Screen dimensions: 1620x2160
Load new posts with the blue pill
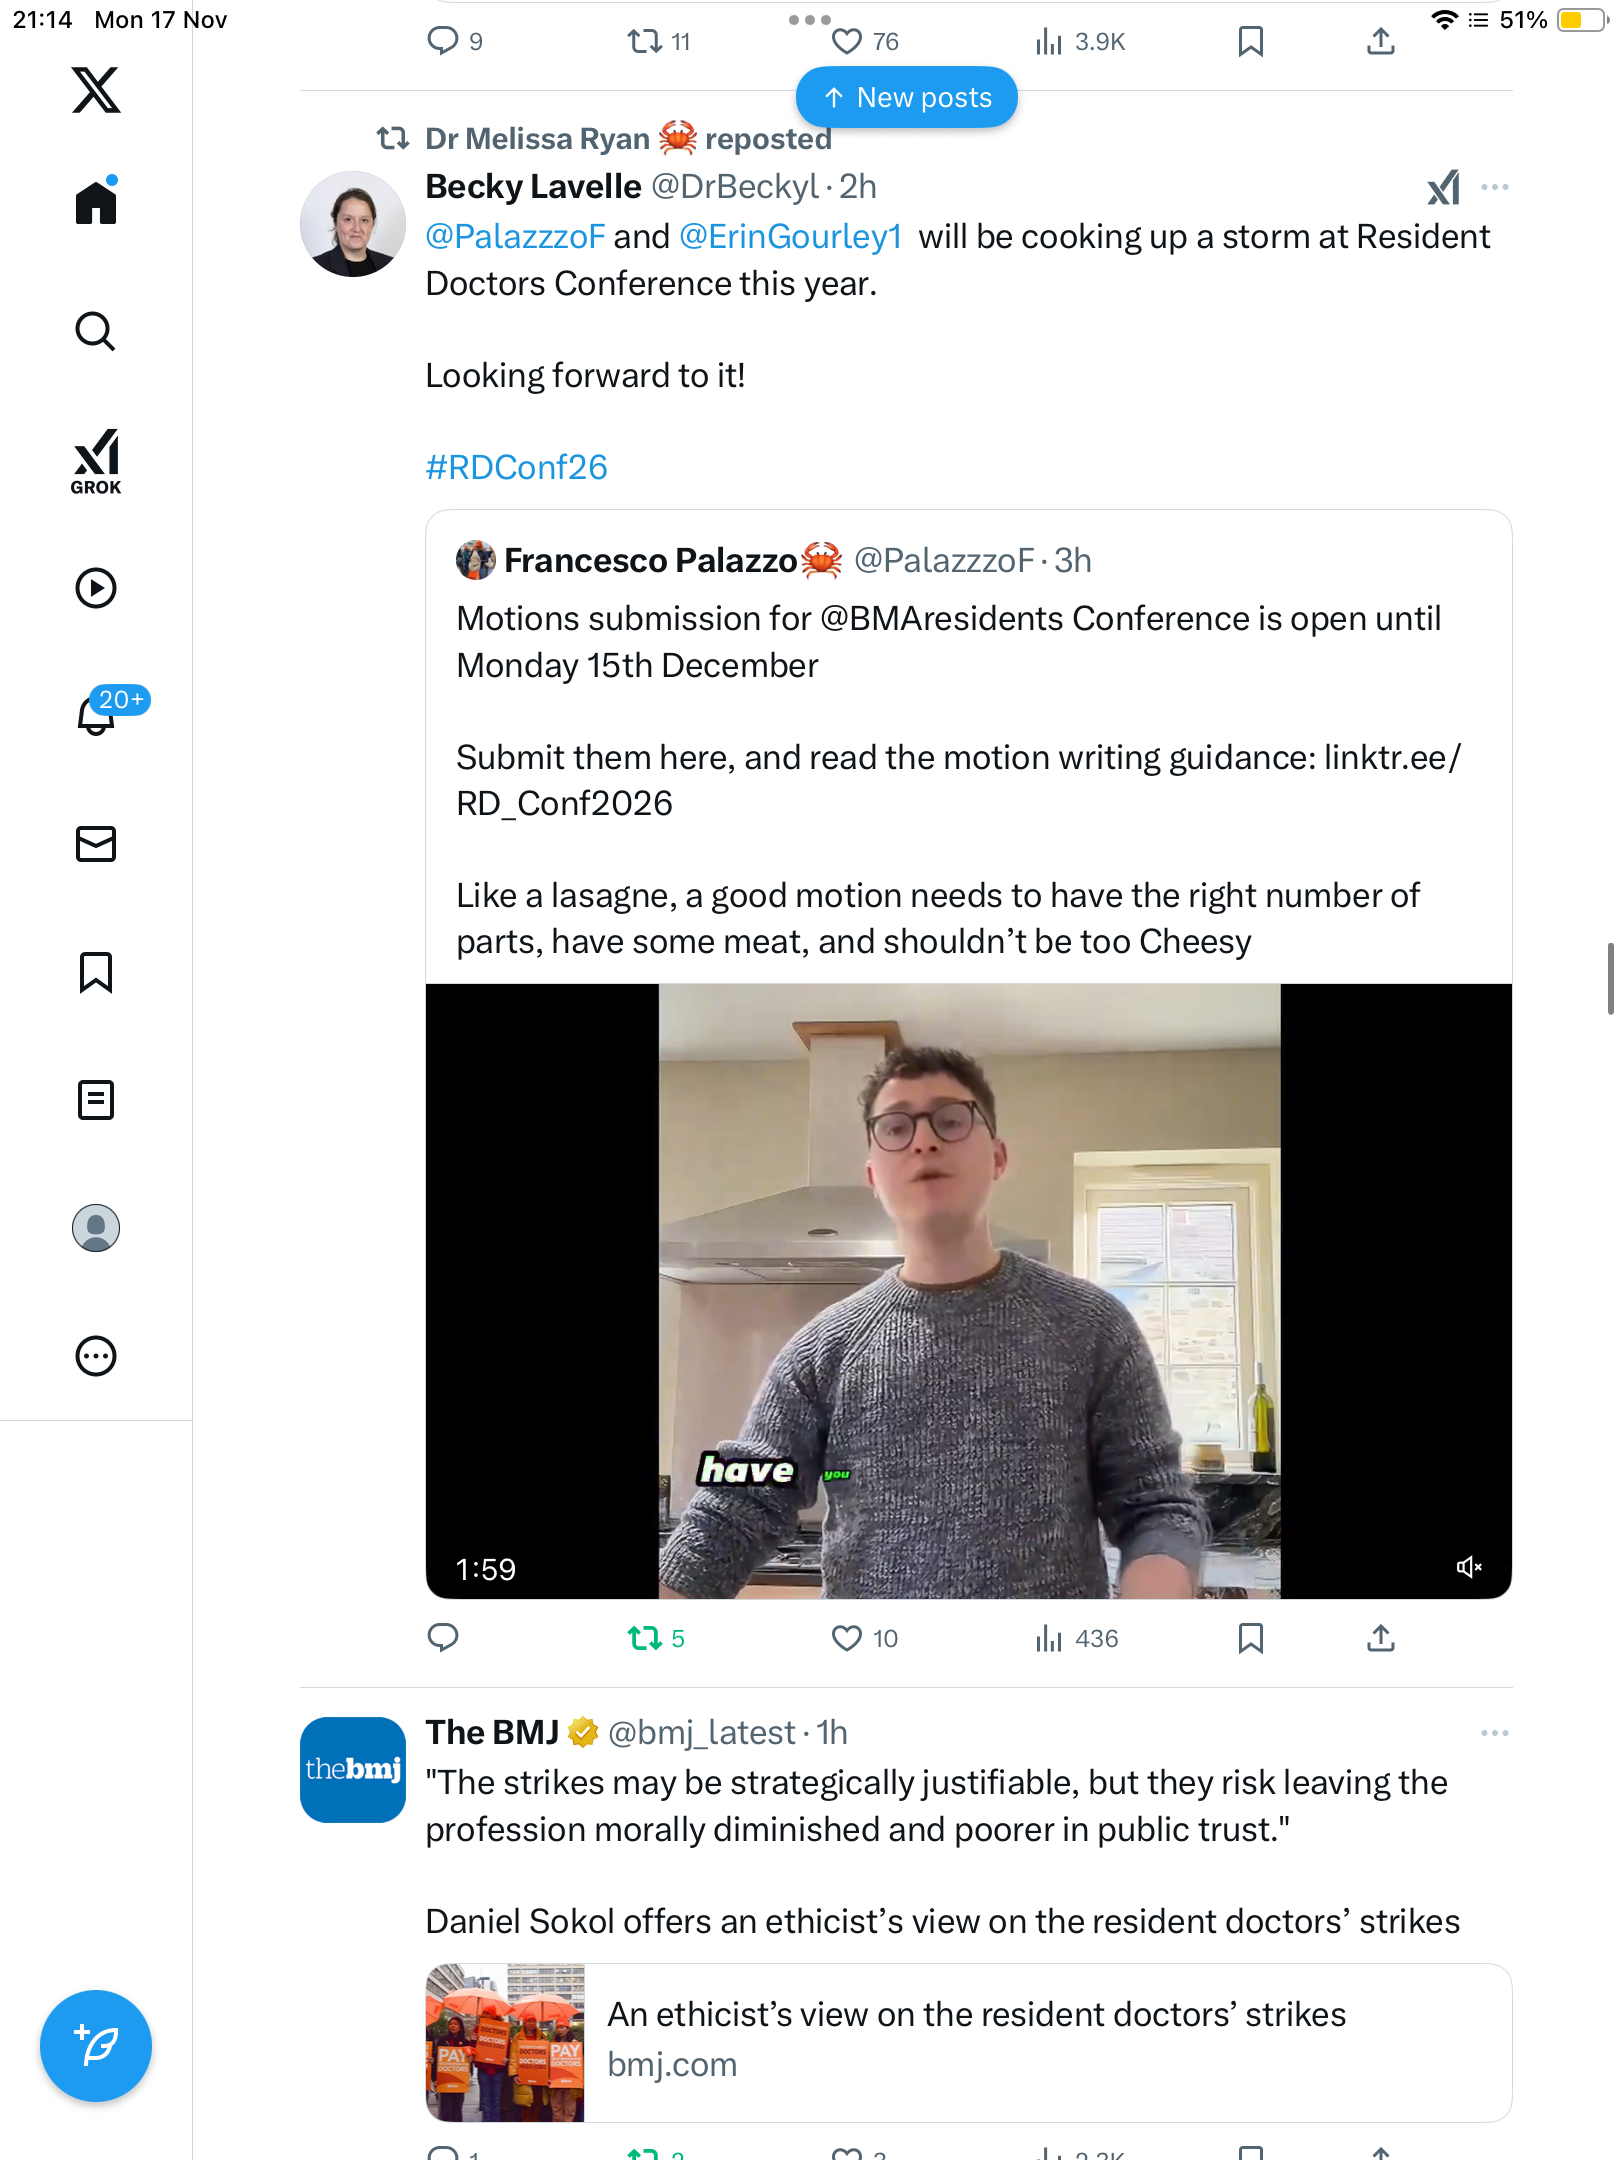907,97
